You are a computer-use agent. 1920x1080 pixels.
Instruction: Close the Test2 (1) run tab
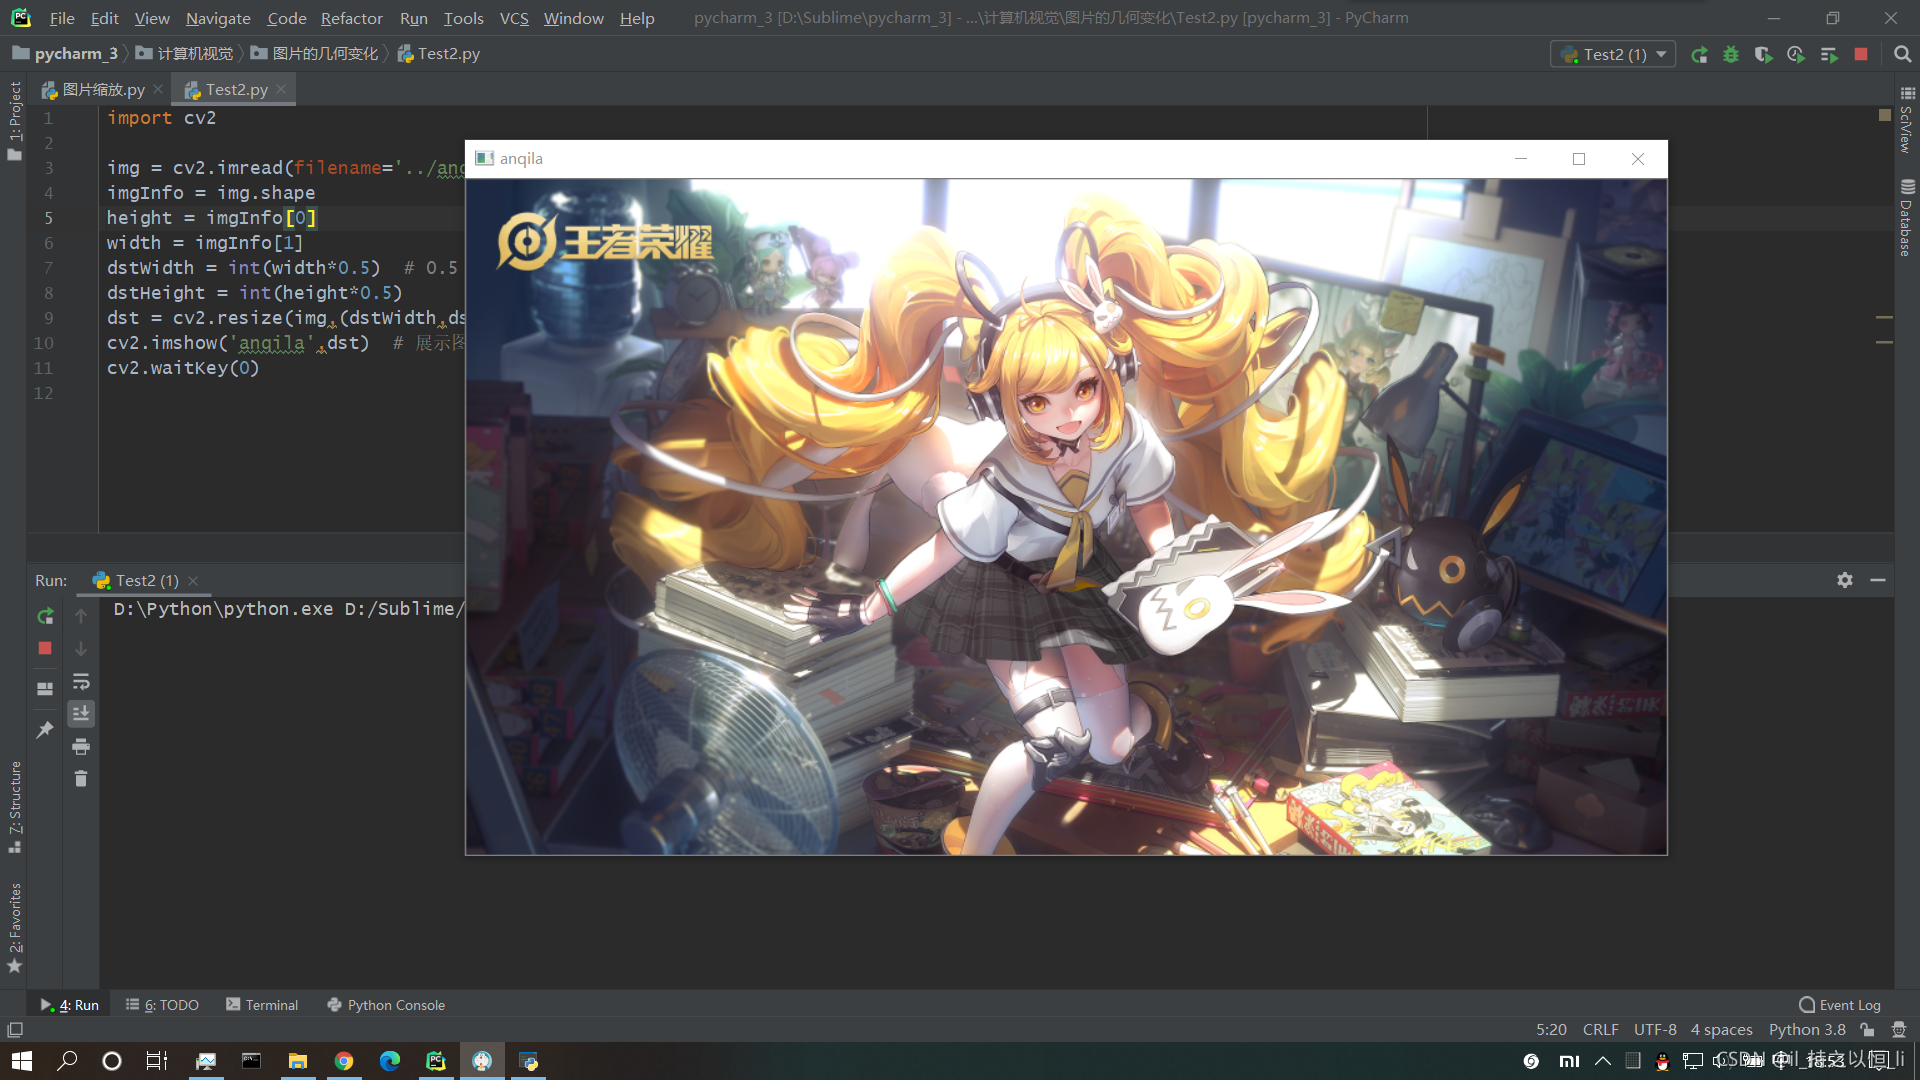193,581
